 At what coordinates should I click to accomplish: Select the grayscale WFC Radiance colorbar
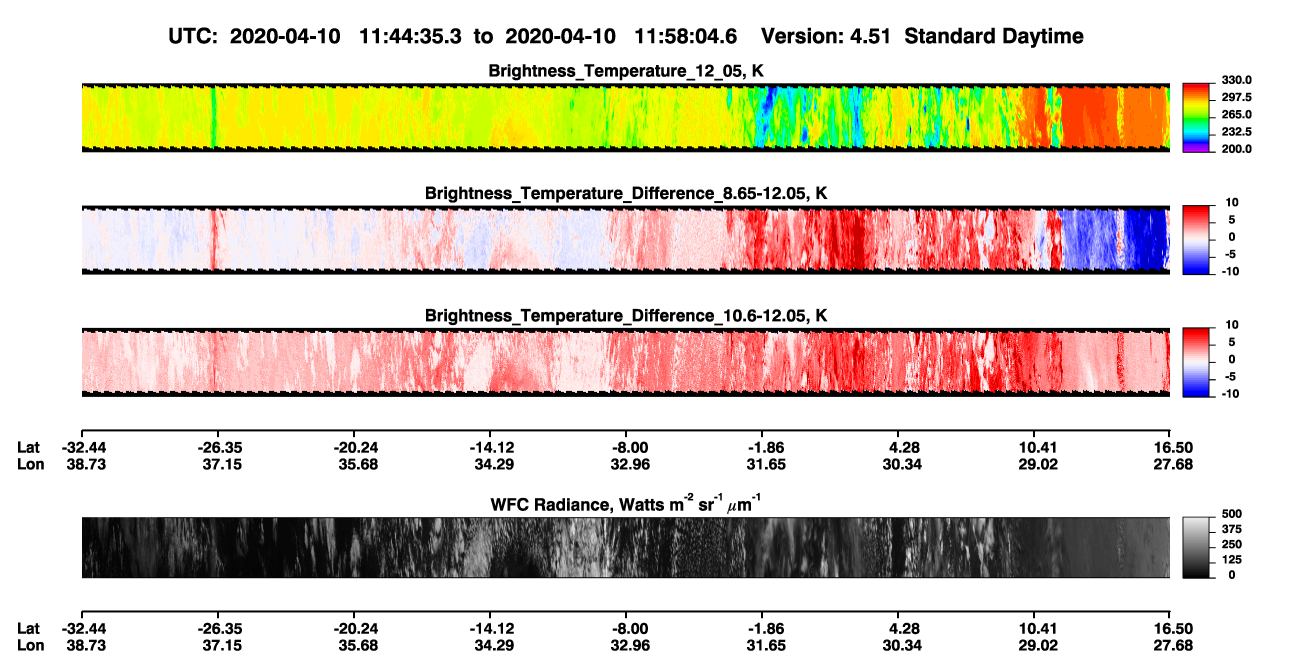pyautogui.click(x=1196, y=547)
